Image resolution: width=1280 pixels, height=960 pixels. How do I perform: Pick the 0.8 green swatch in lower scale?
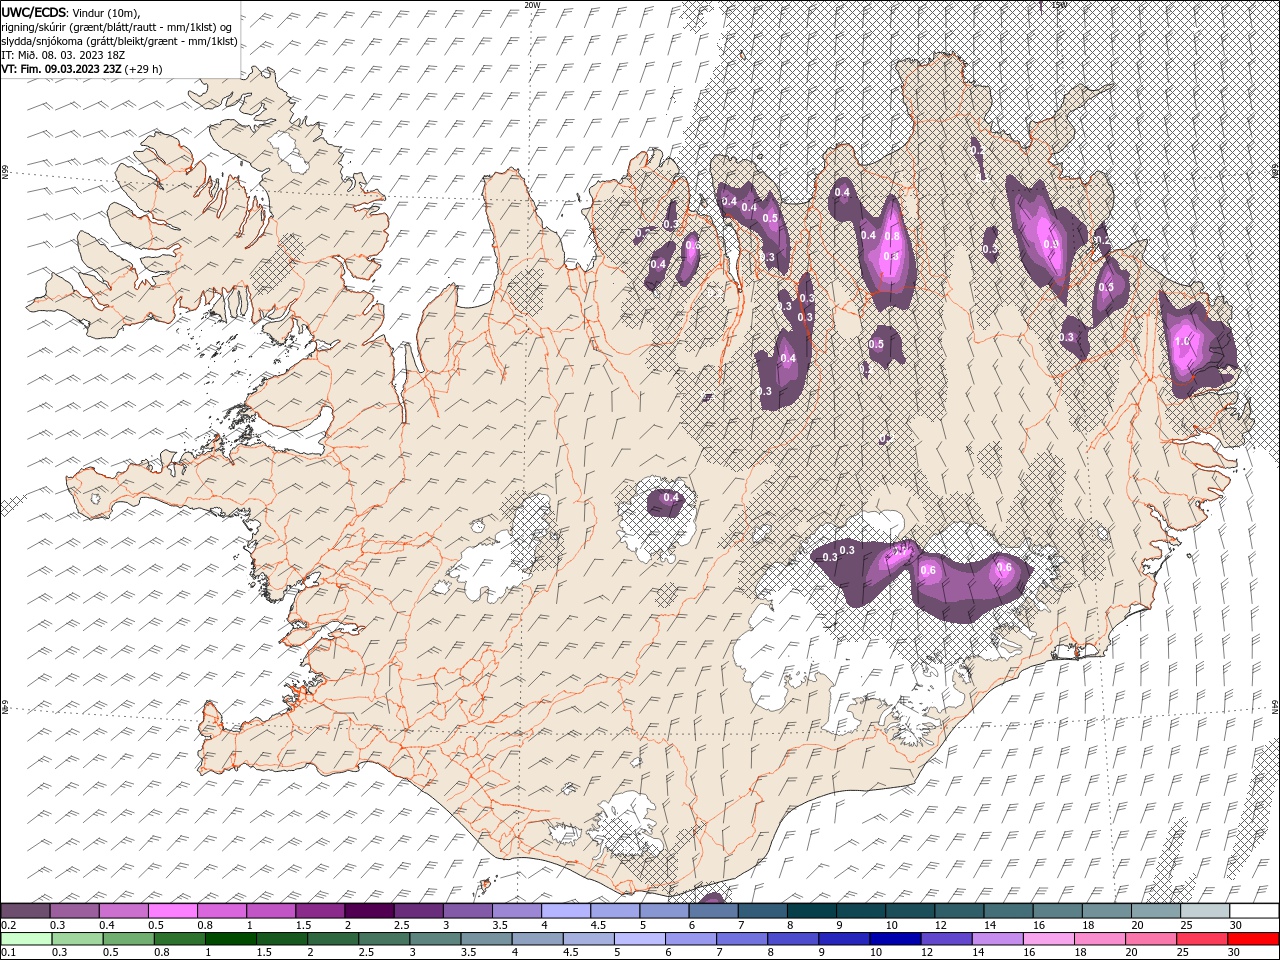tap(179, 939)
